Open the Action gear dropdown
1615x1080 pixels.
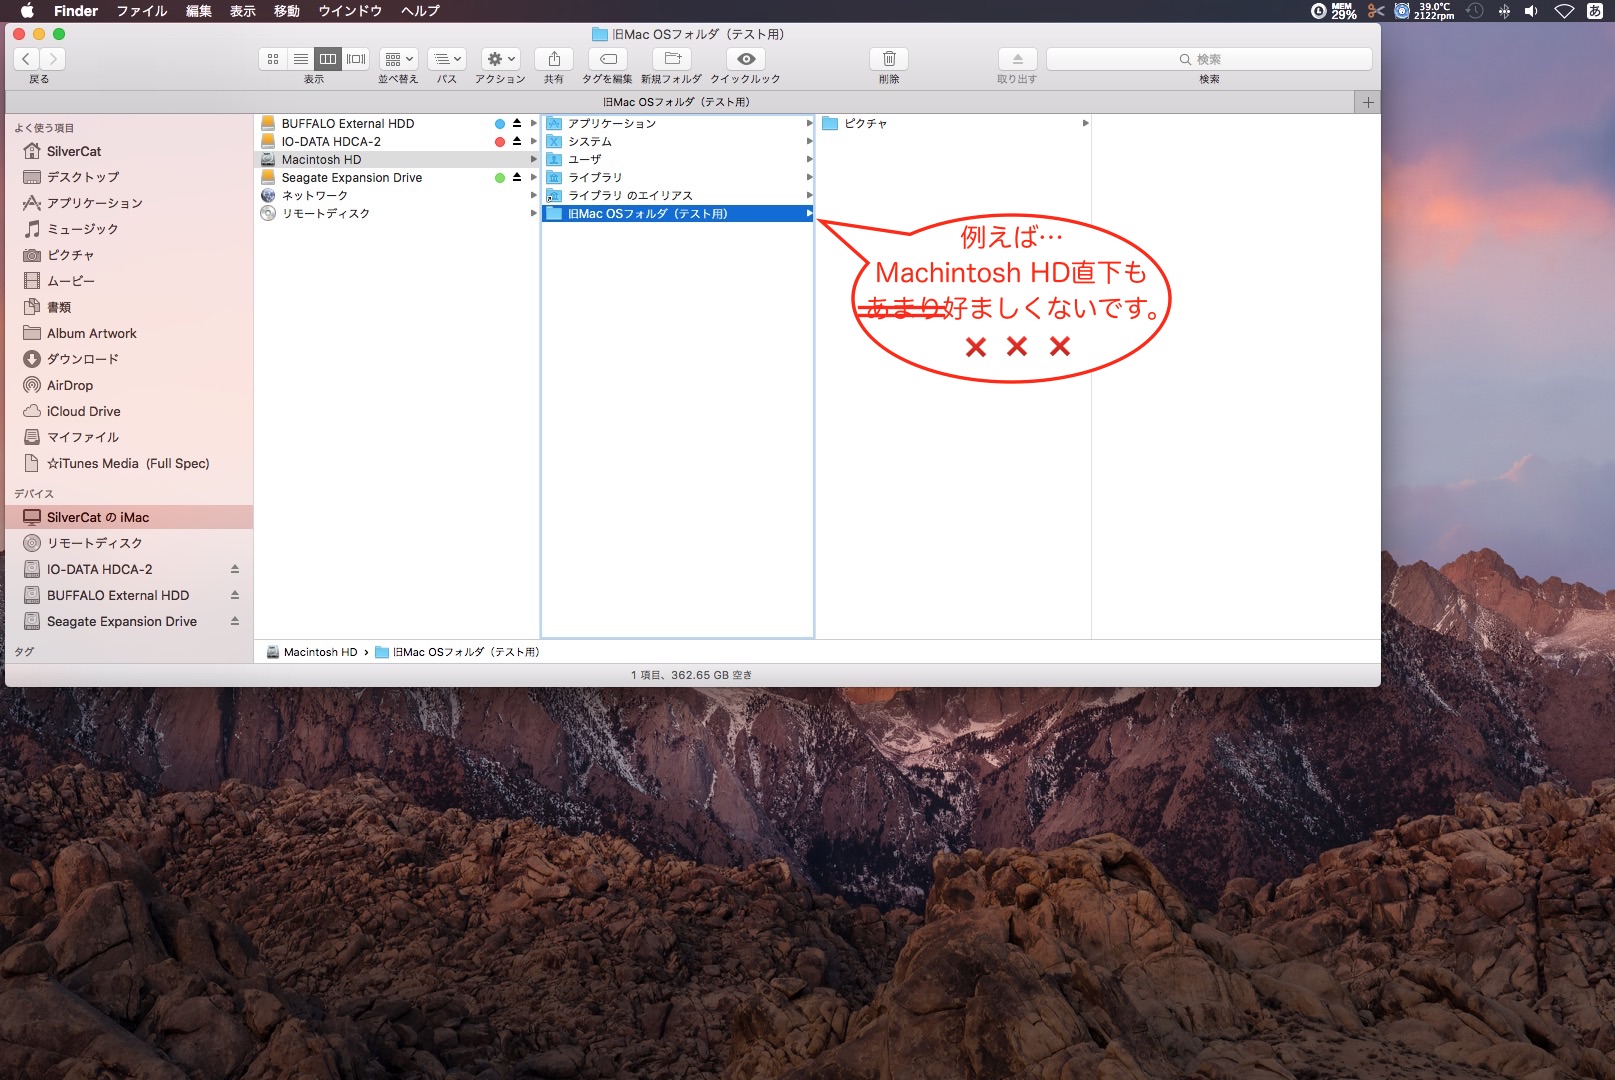pos(500,59)
